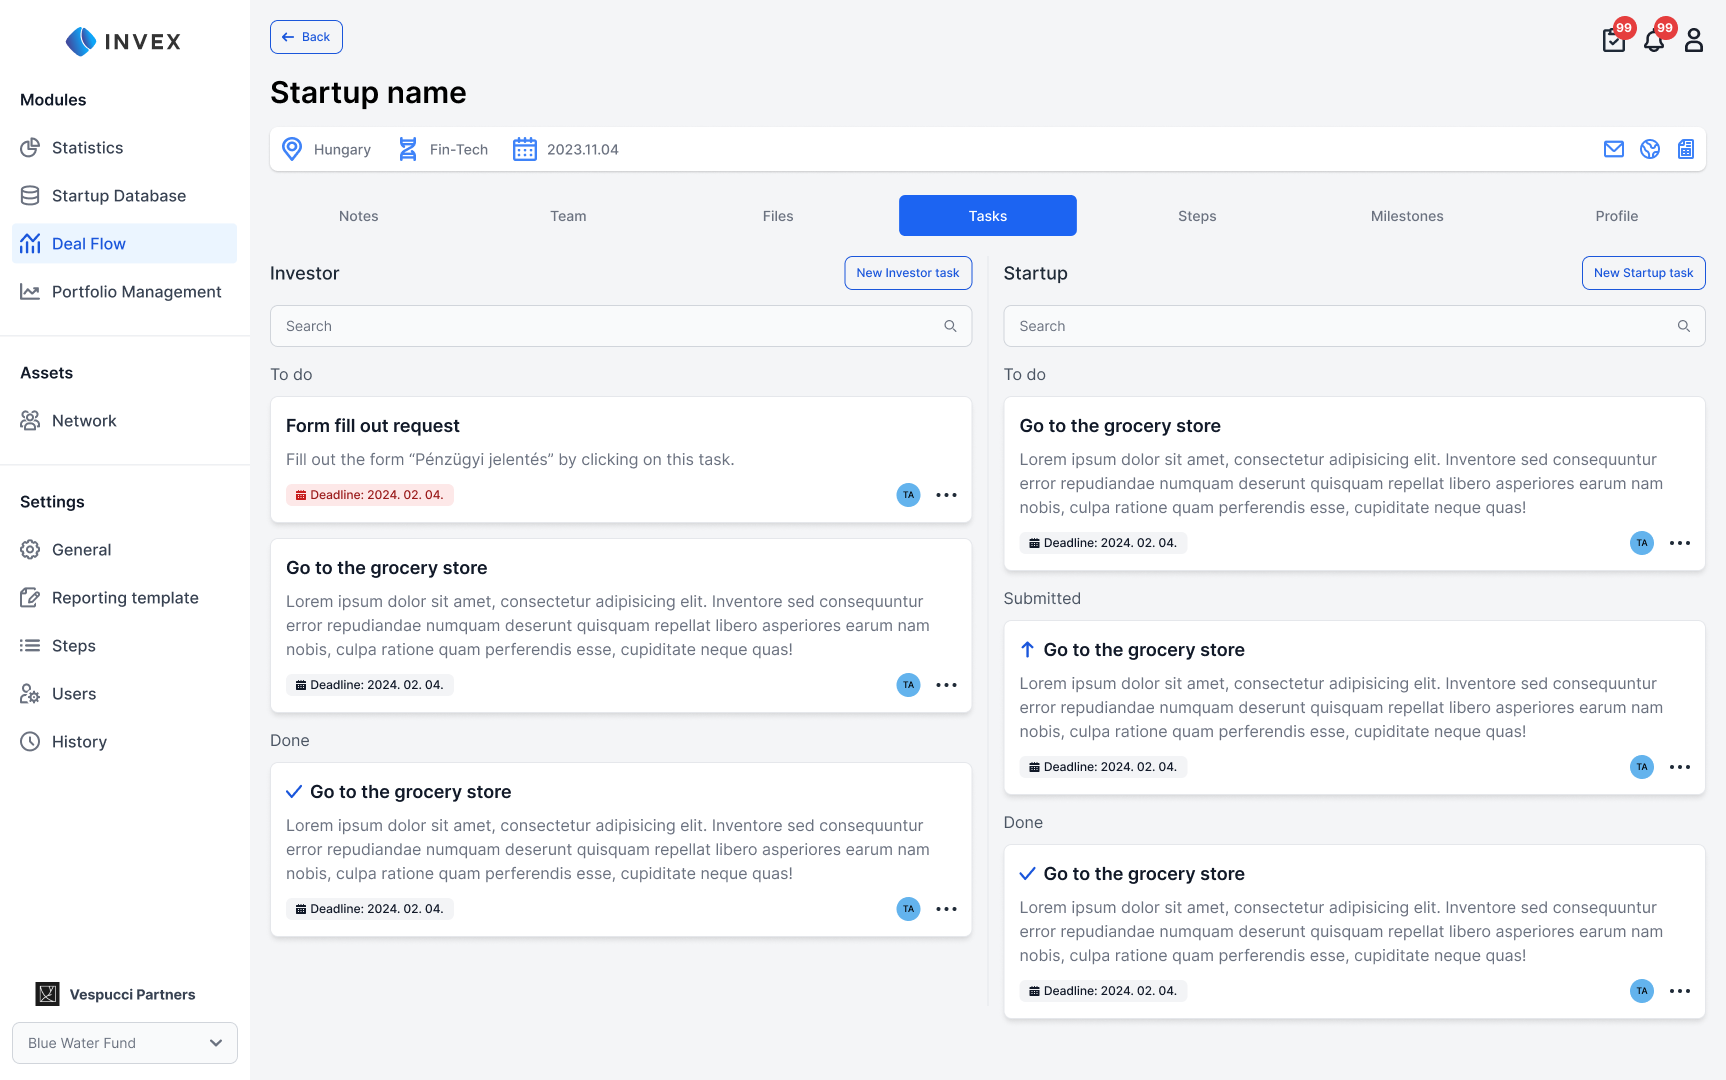The image size is (1726, 1080).
Task: Open options menu on Startup Submitted task
Action: click(x=1680, y=767)
